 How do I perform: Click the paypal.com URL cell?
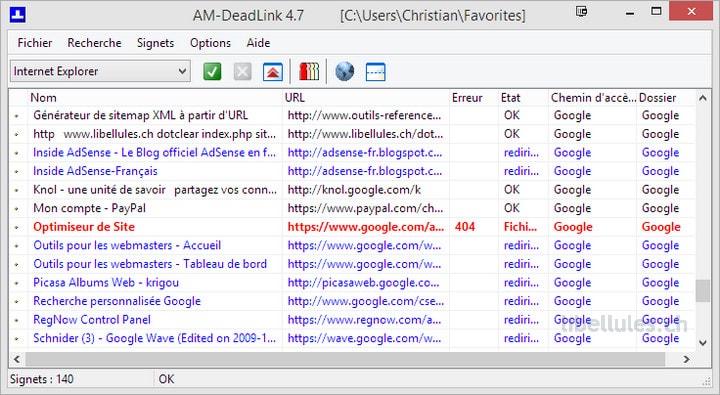pos(366,208)
